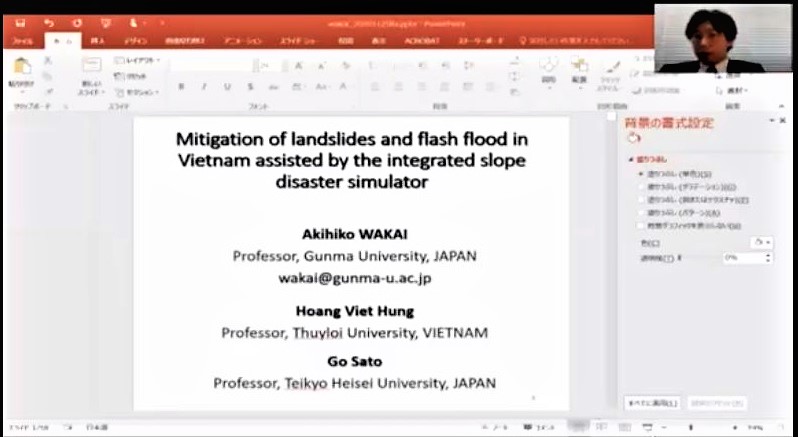The image size is (798, 437).
Task: Open the File tab
Action: pos(23,41)
